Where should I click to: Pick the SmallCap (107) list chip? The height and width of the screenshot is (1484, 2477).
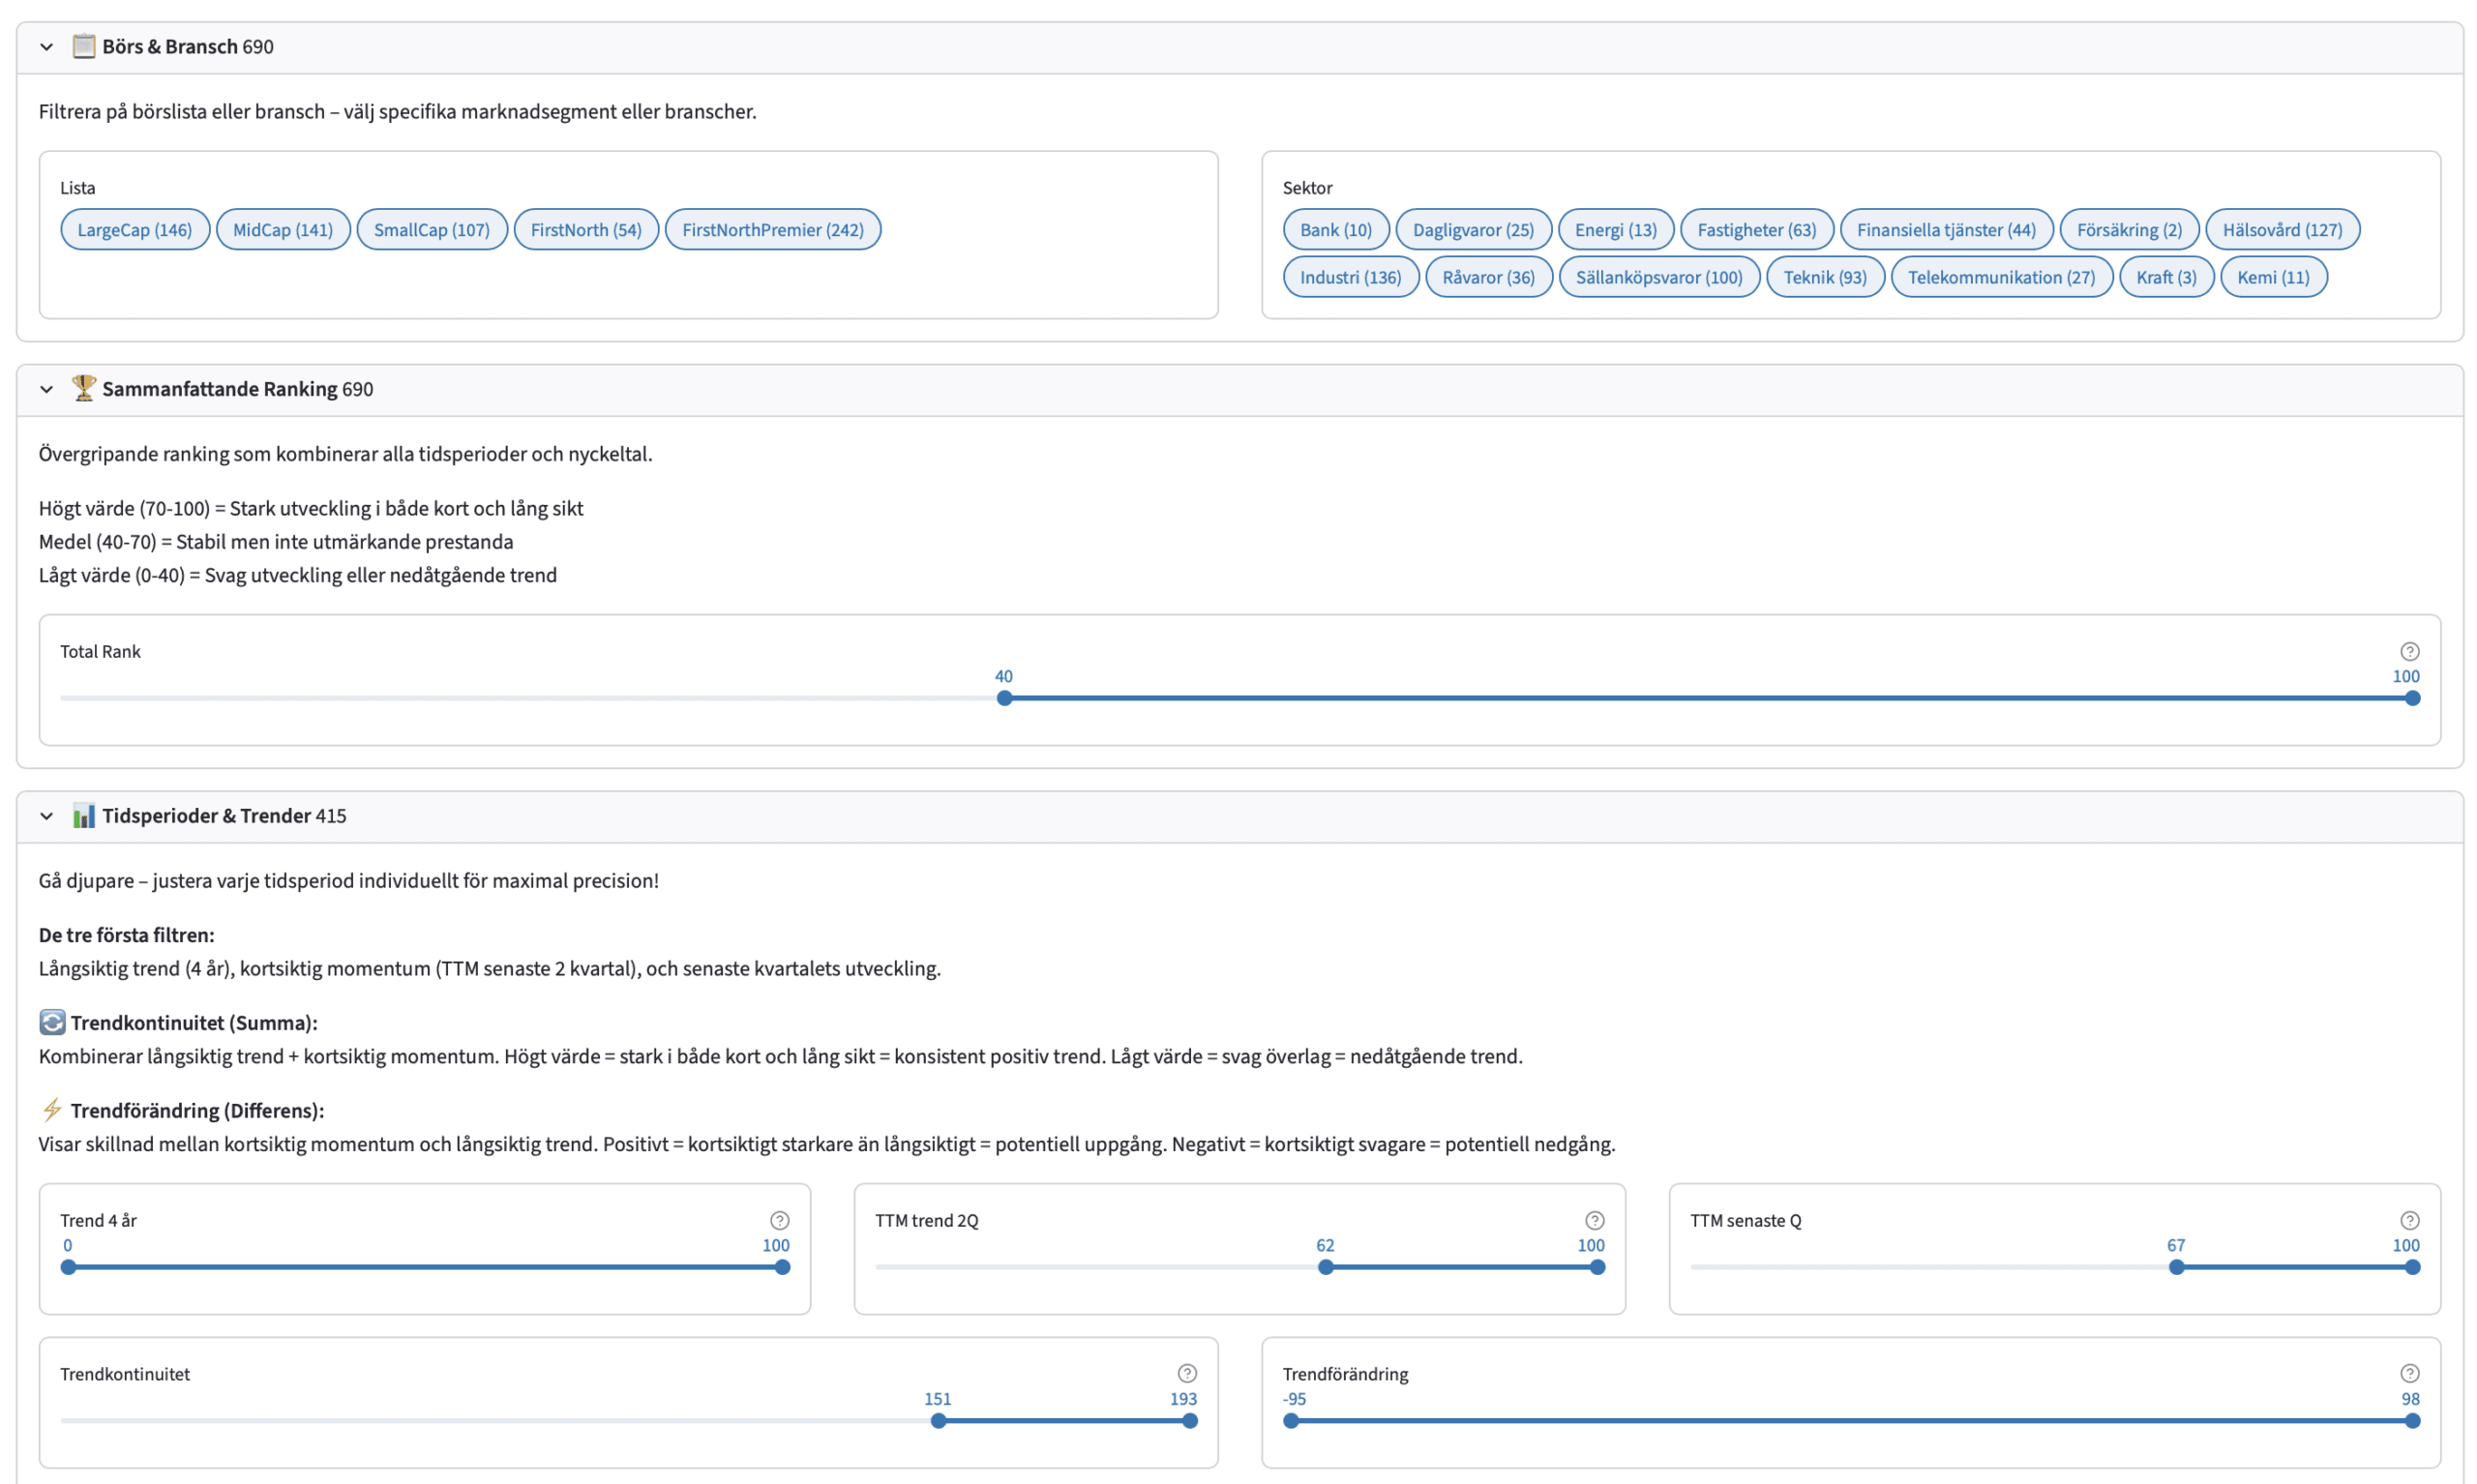pos(431,229)
